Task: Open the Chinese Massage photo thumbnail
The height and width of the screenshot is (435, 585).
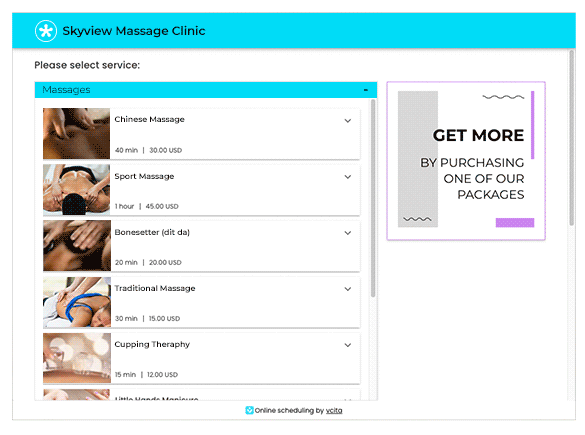Action: [x=76, y=134]
